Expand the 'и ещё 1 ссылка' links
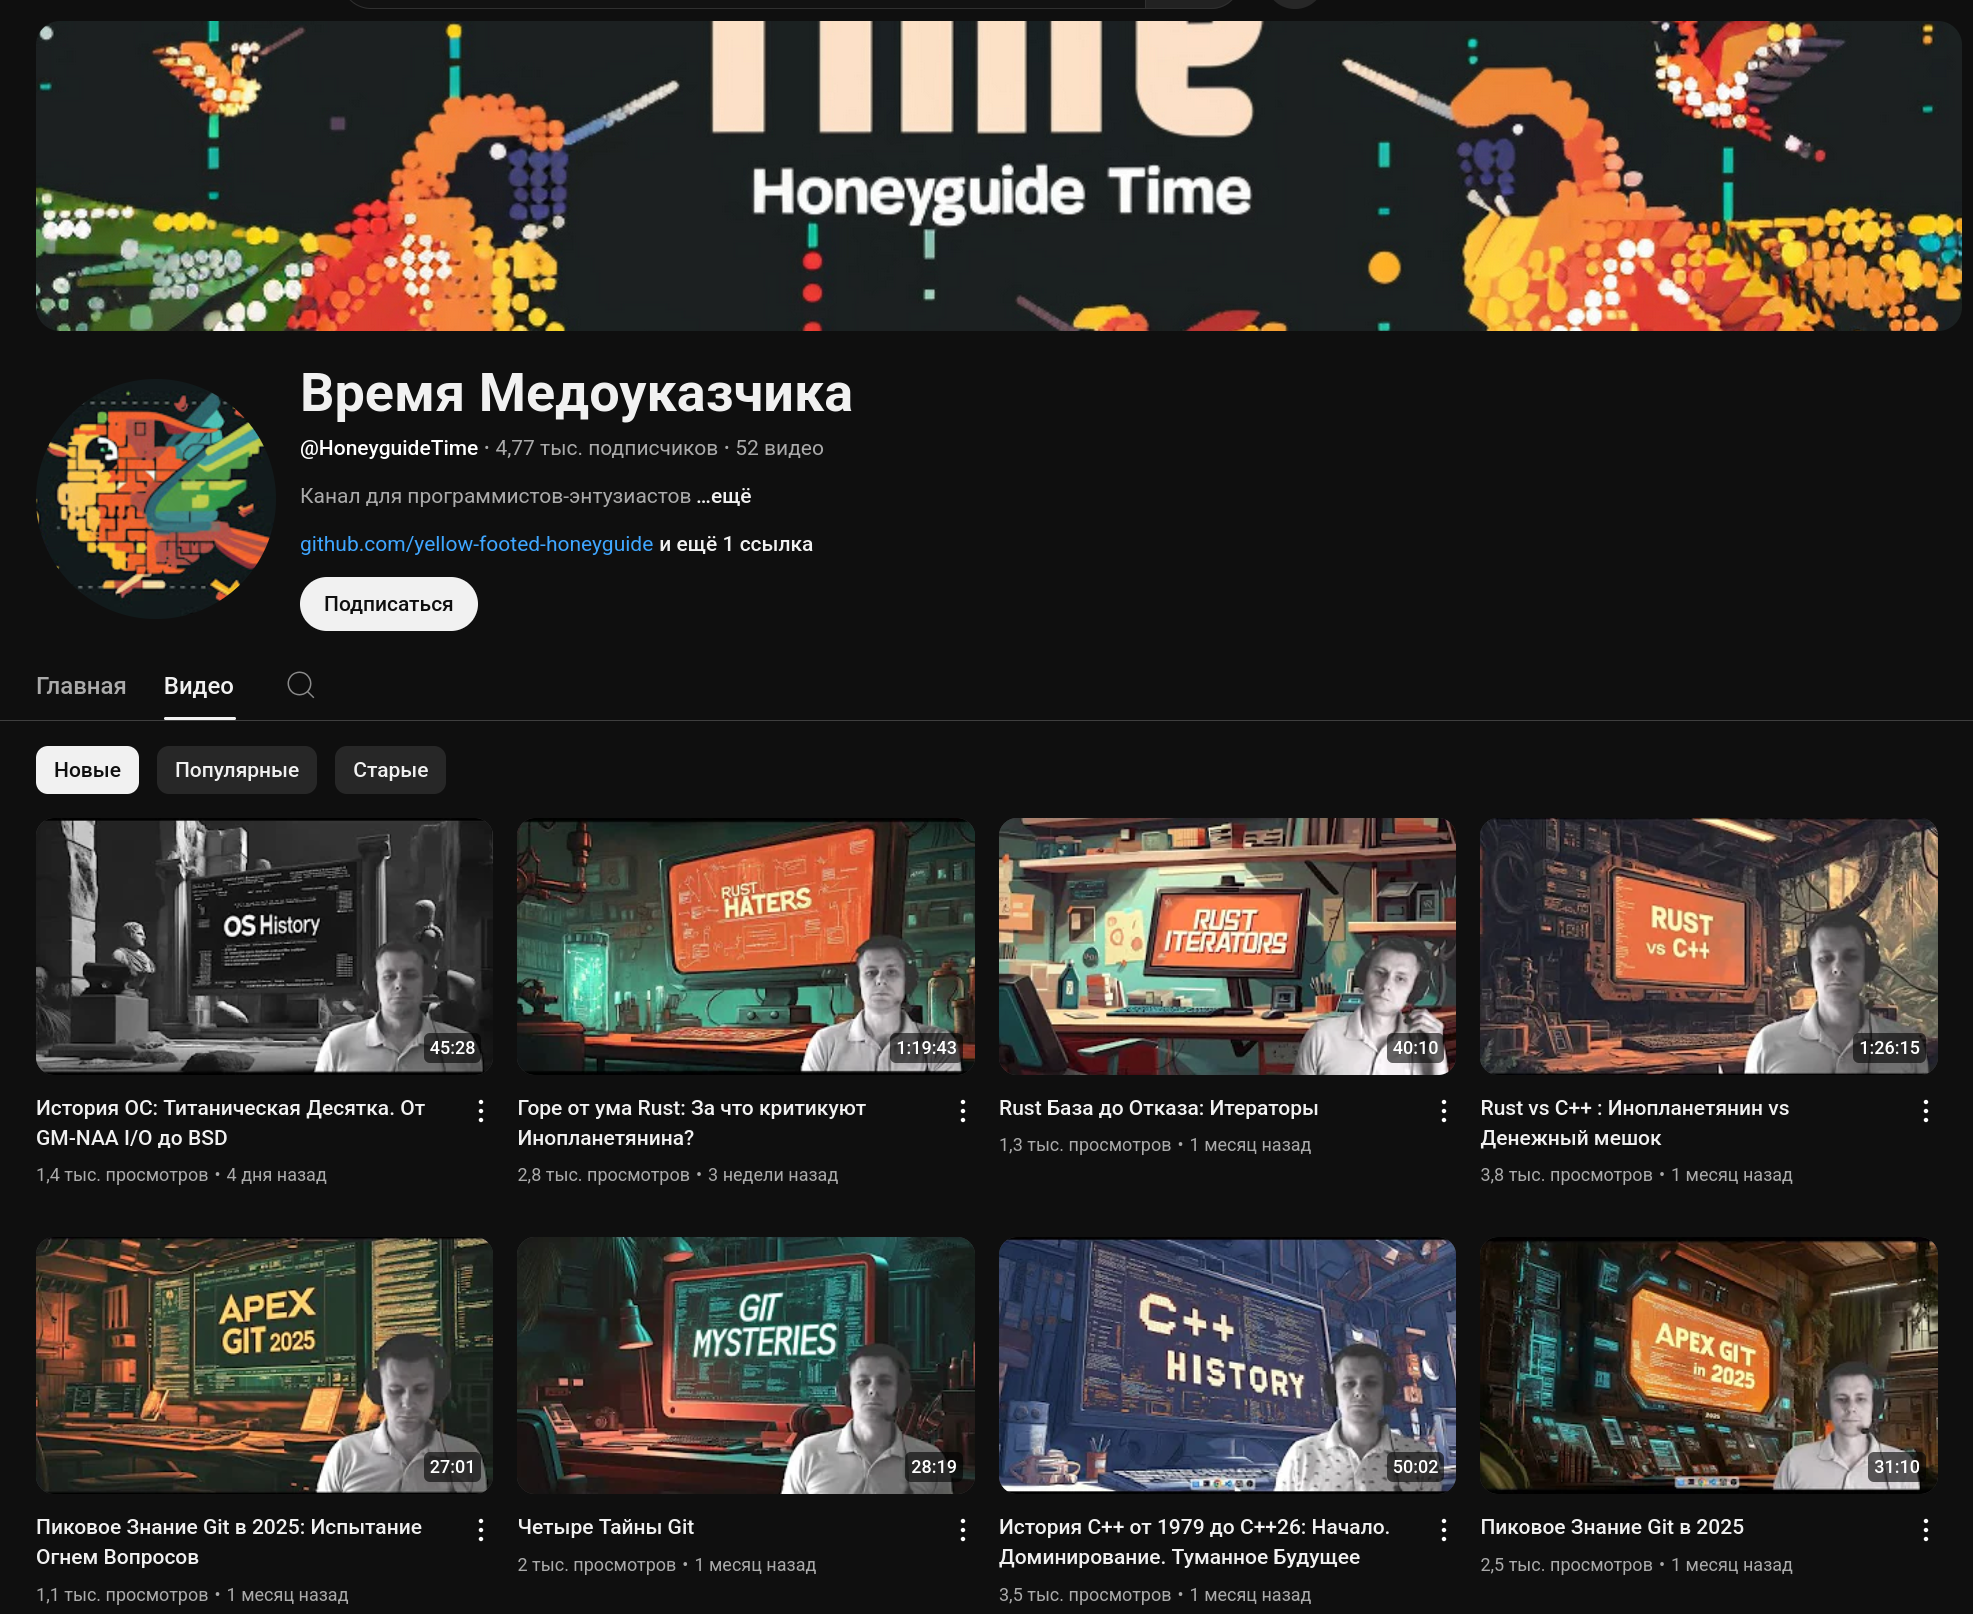The width and height of the screenshot is (1973, 1614). tap(736, 544)
